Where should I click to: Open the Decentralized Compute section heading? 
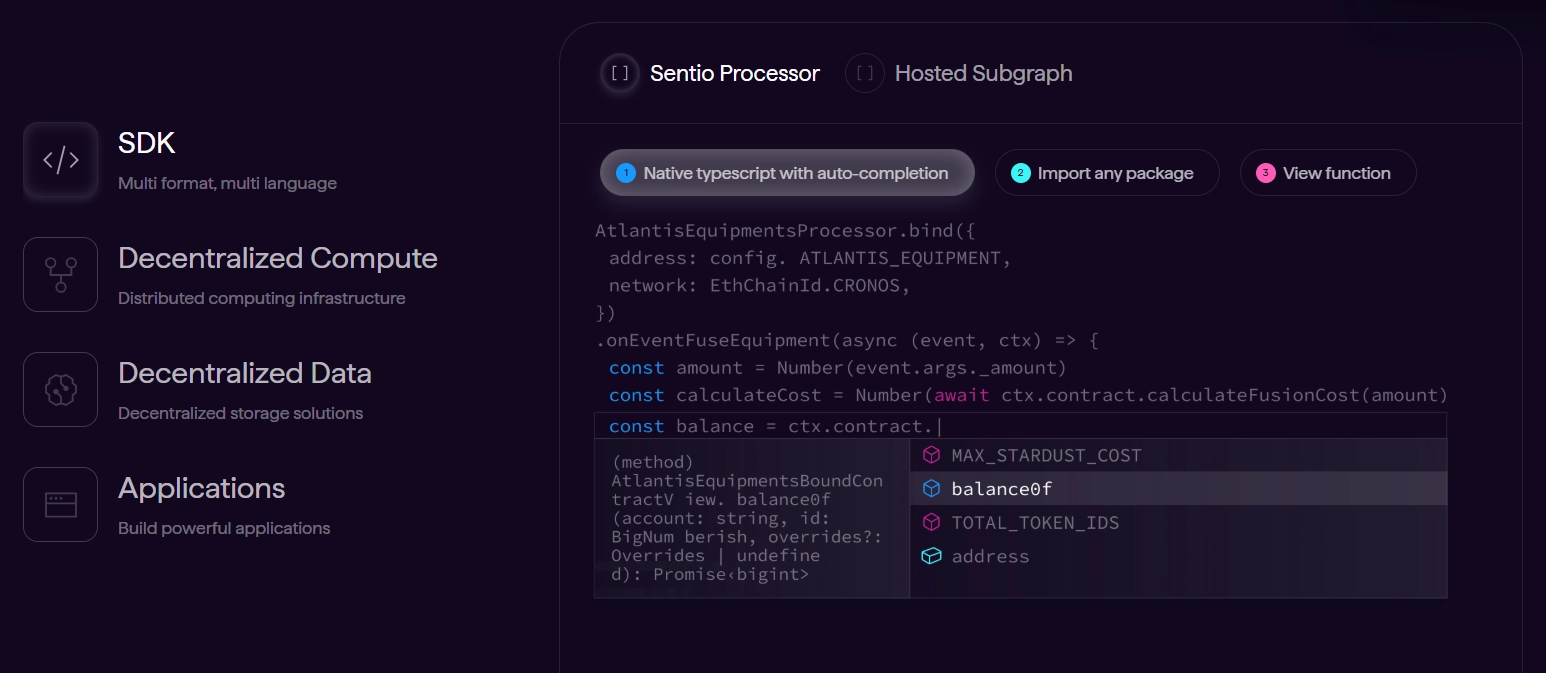278,258
